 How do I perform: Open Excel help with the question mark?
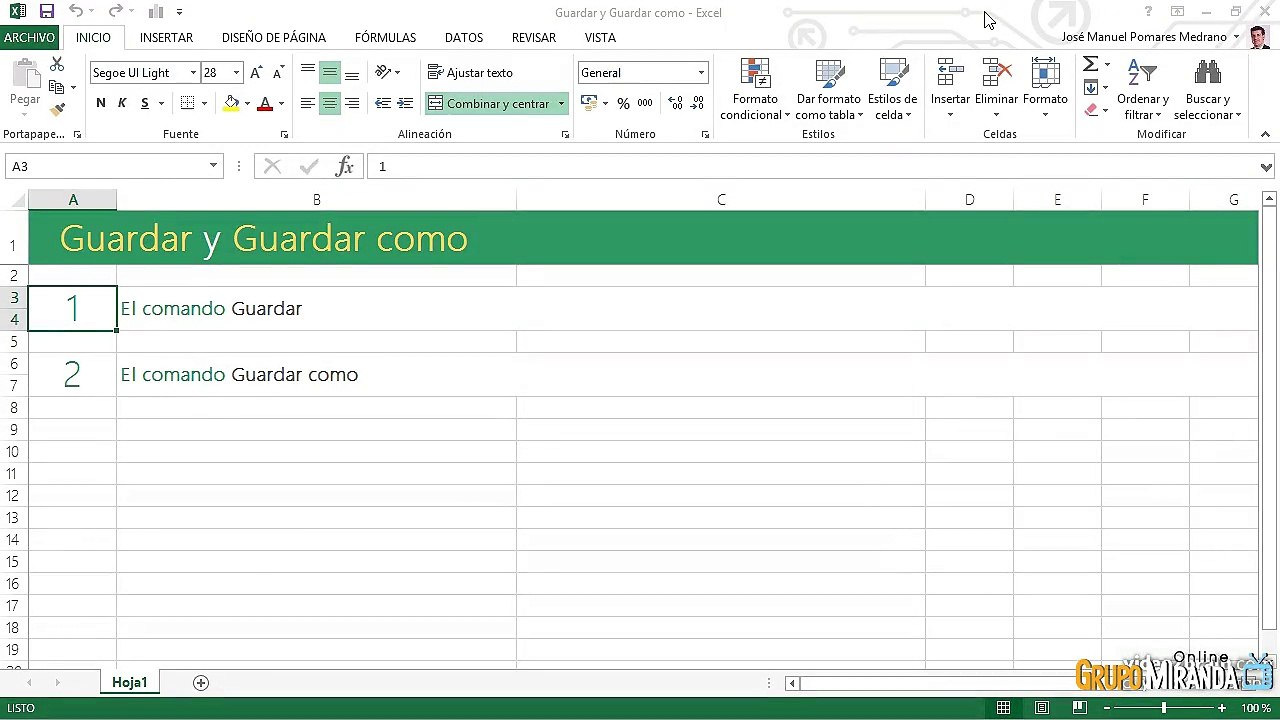(1148, 12)
